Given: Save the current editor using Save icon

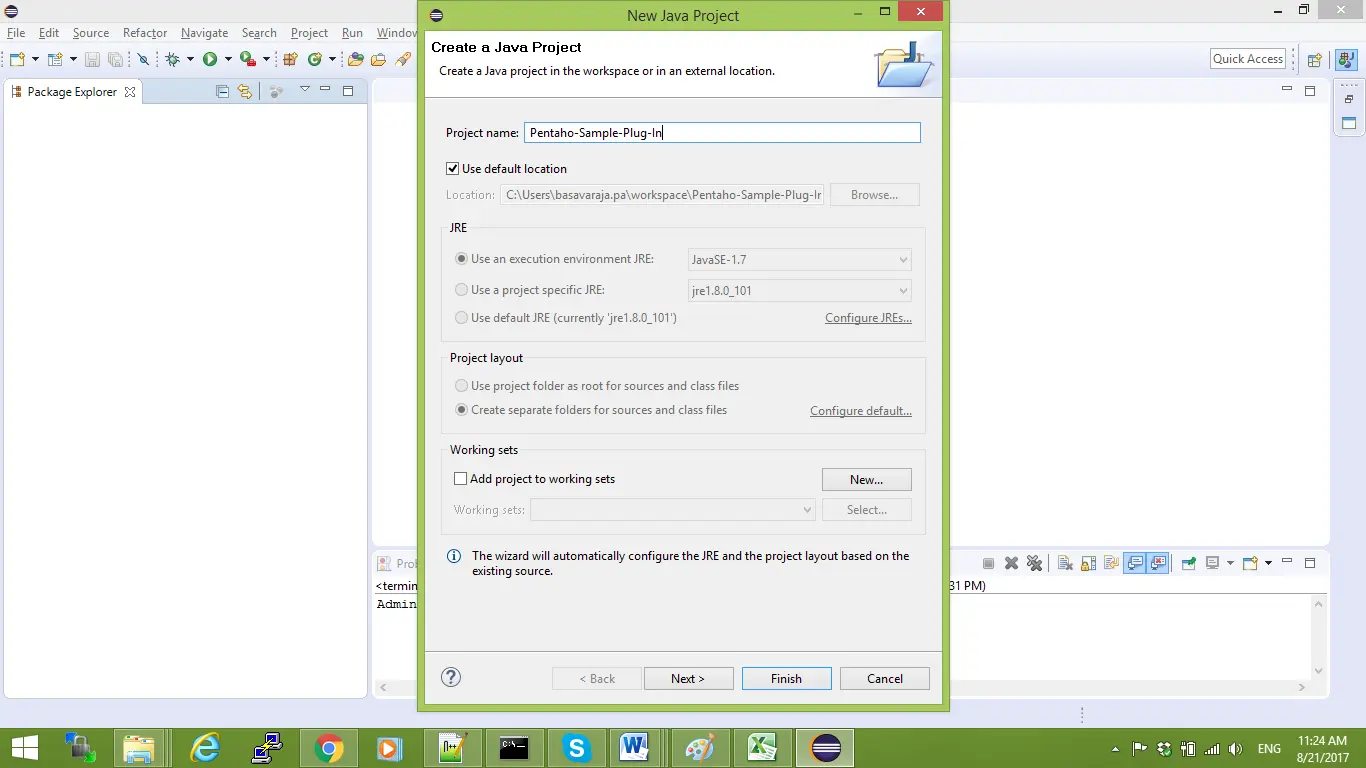Looking at the screenshot, I should click(93, 58).
